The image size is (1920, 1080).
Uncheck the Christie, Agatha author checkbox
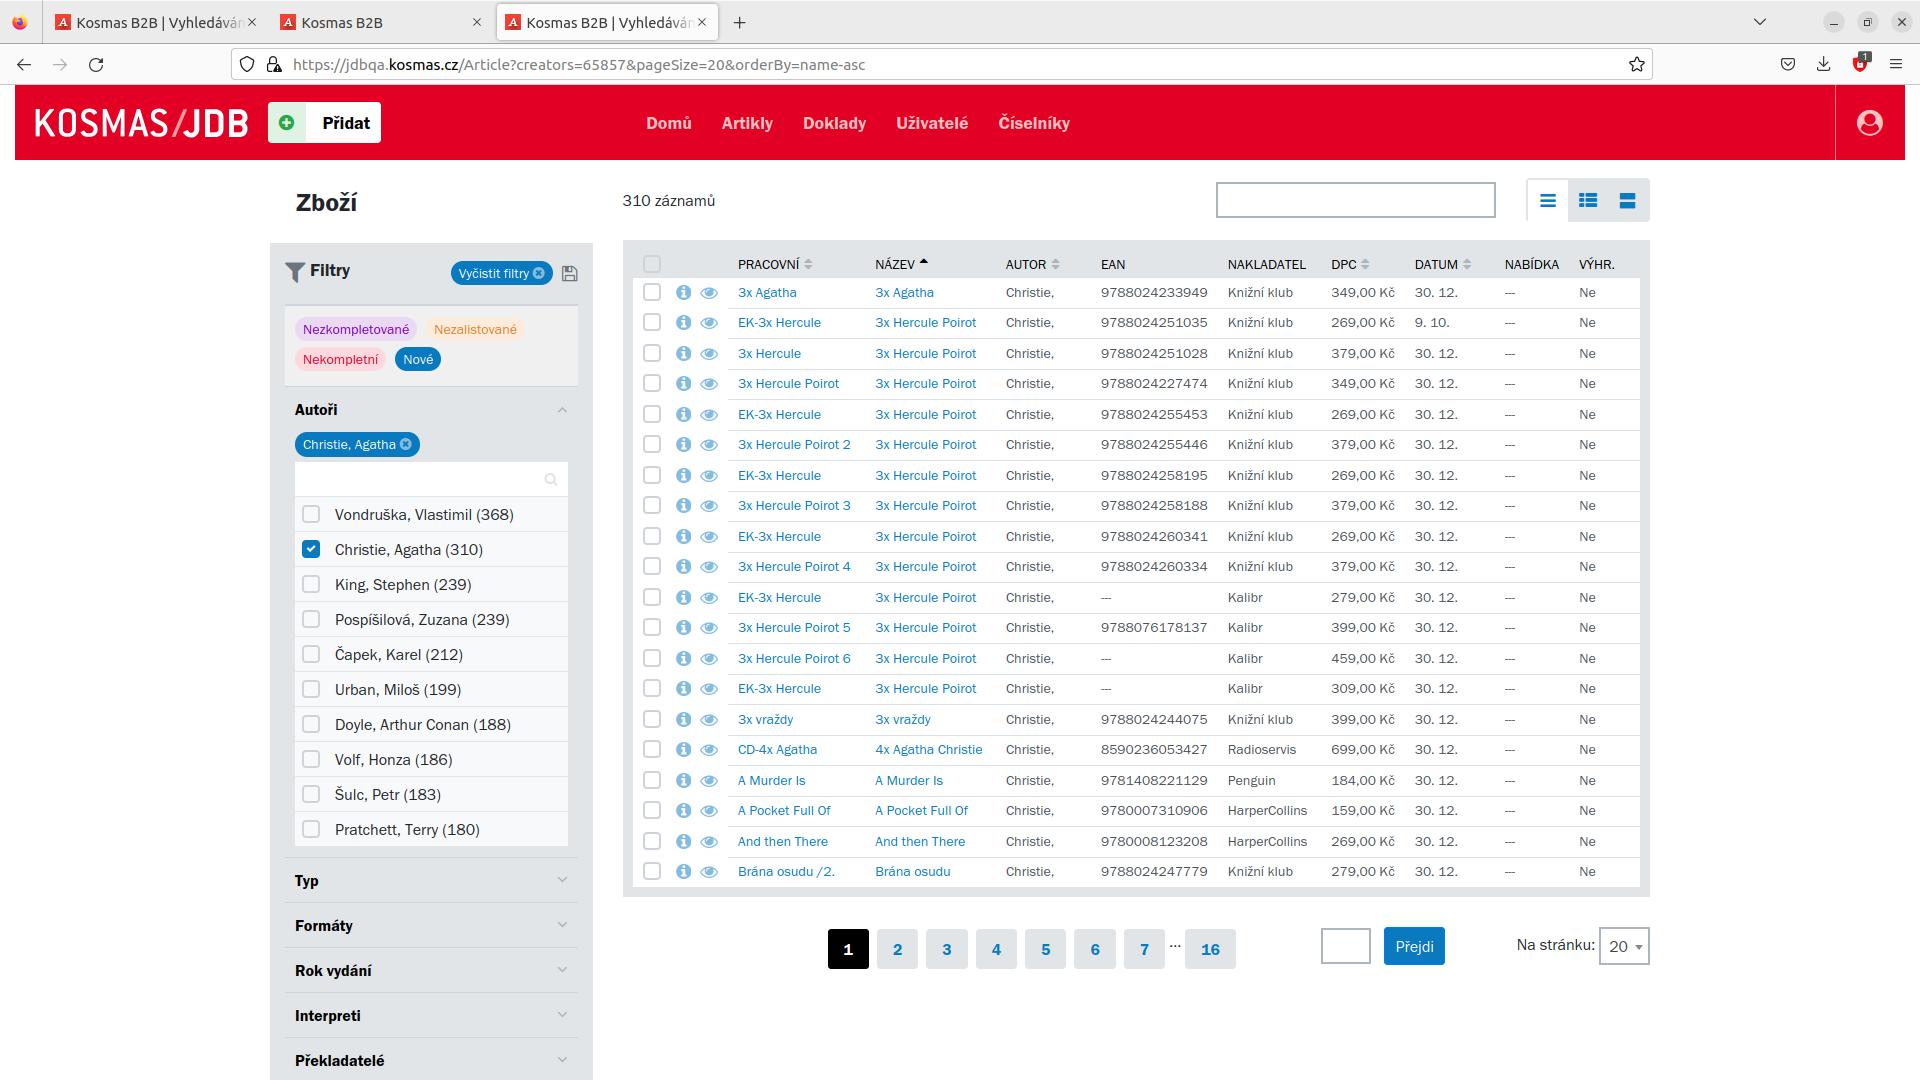point(311,550)
